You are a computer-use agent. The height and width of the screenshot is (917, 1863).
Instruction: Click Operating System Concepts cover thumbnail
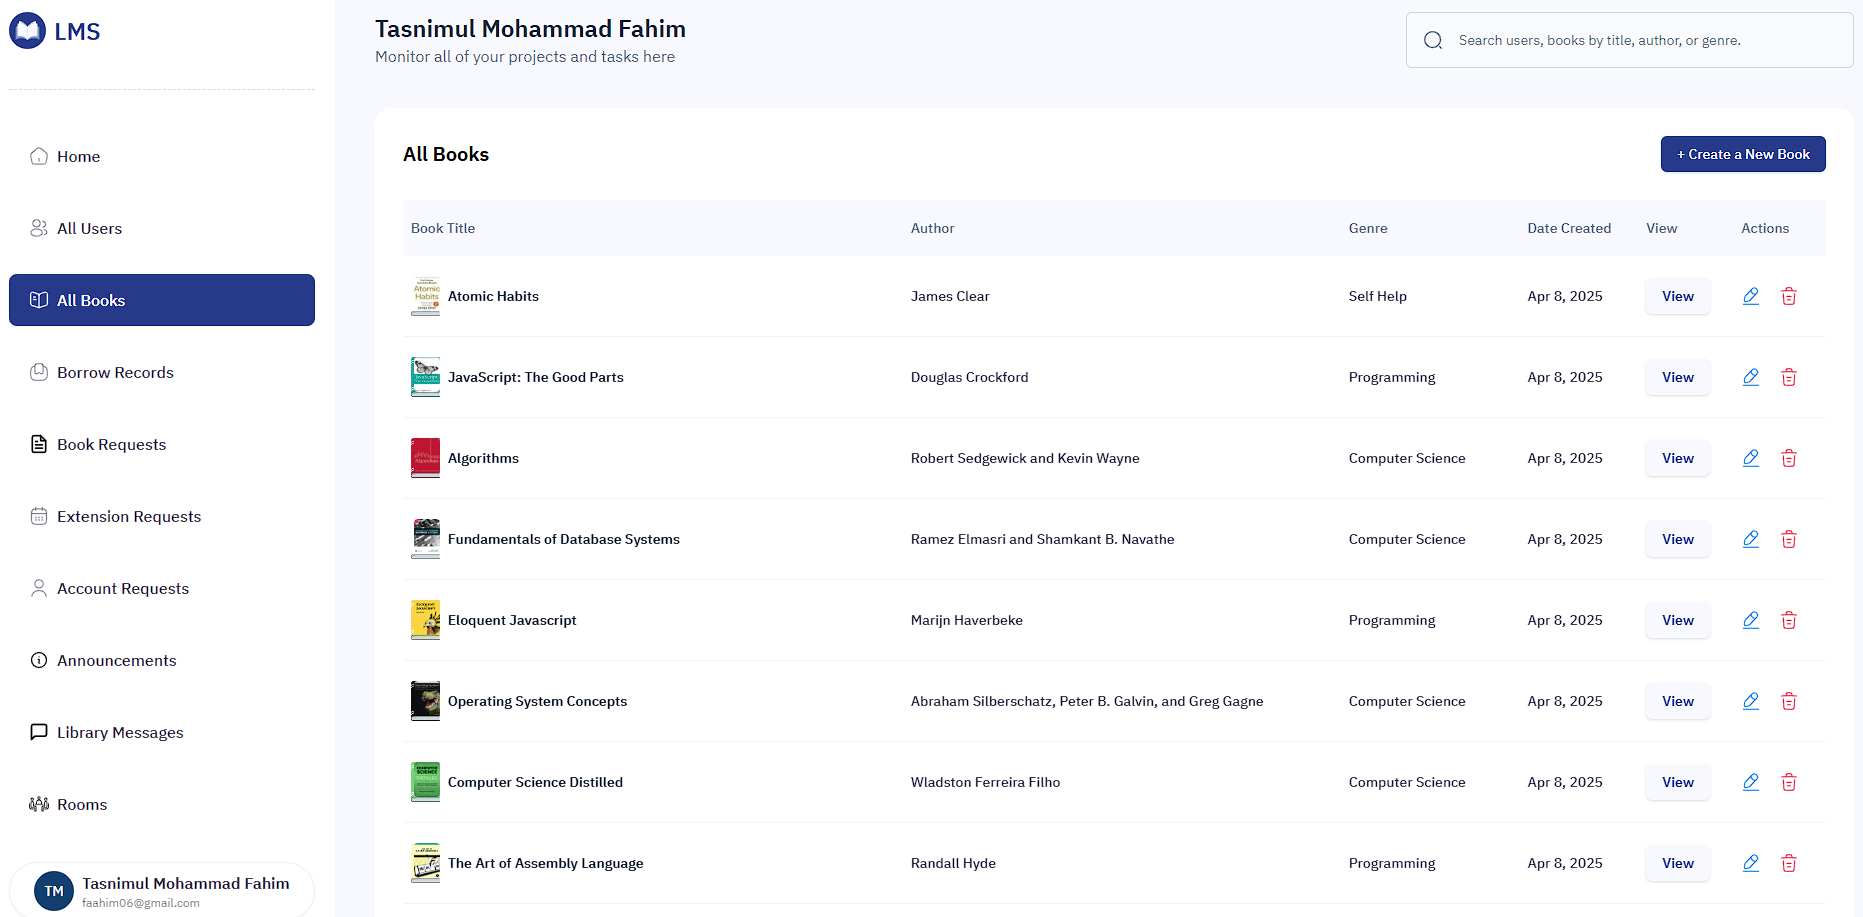point(425,701)
